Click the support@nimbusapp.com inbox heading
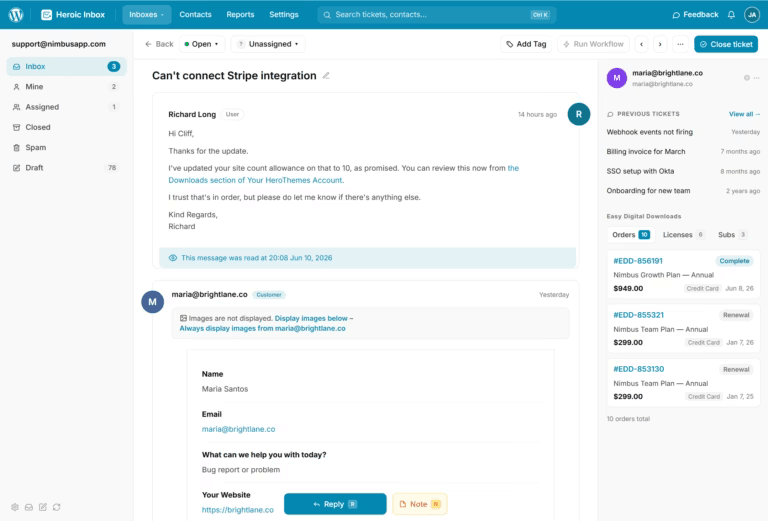This screenshot has width=768, height=521. (59, 44)
